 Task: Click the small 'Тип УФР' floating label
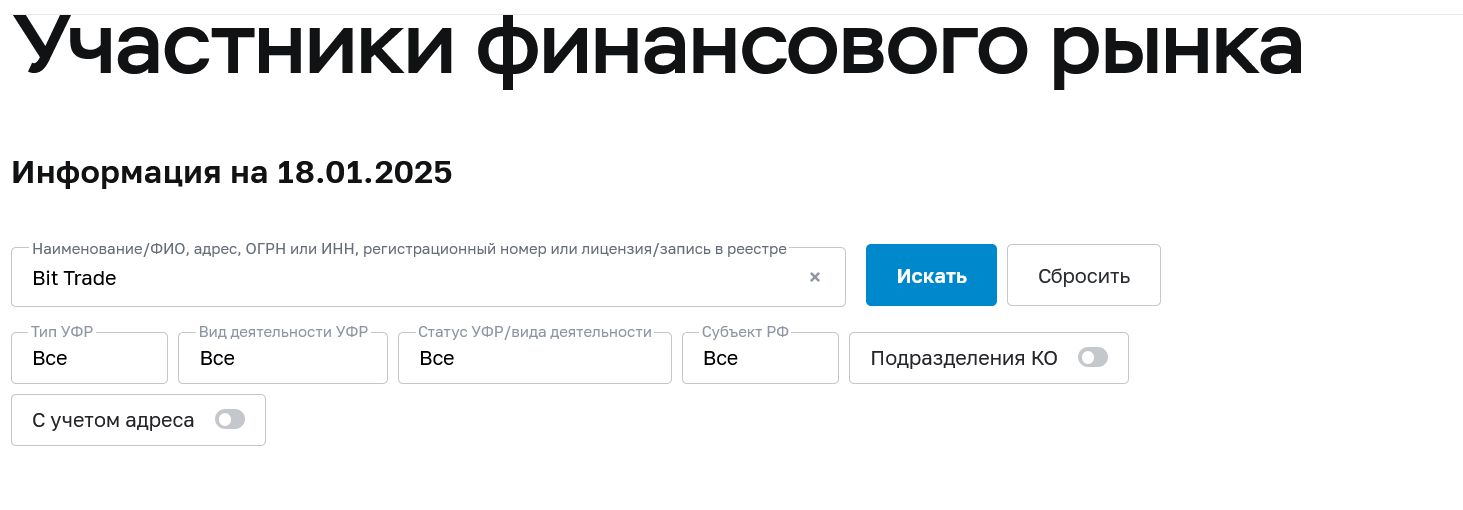point(62,332)
